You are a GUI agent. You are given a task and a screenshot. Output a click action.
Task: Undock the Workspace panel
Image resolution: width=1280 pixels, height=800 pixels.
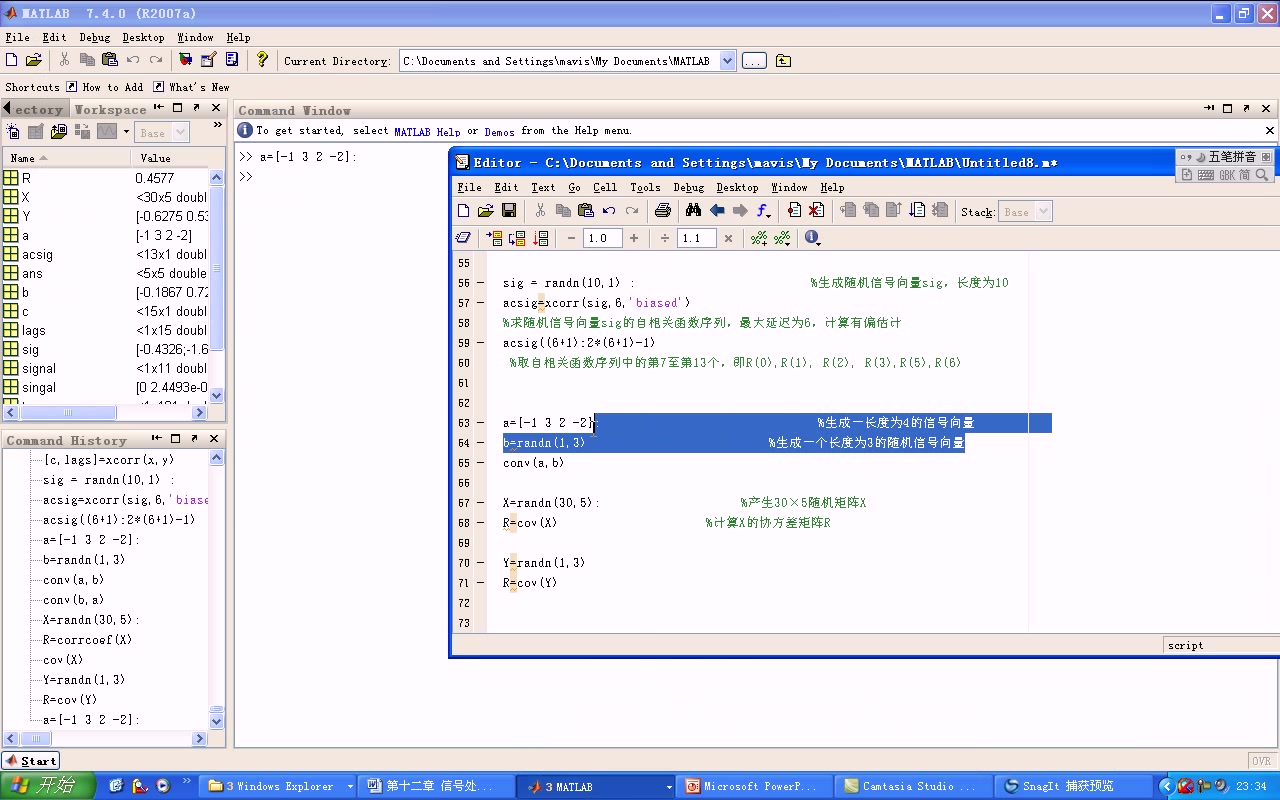pyautogui.click(x=196, y=107)
